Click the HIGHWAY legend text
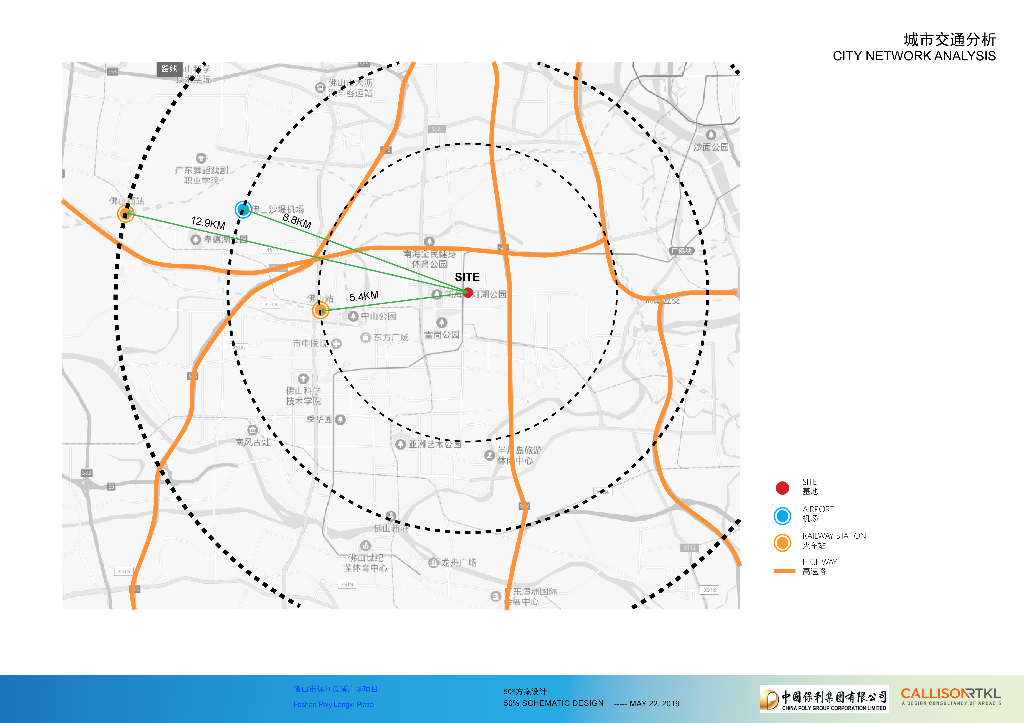The height and width of the screenshot is (723, 1024). (x=820, y=562)
